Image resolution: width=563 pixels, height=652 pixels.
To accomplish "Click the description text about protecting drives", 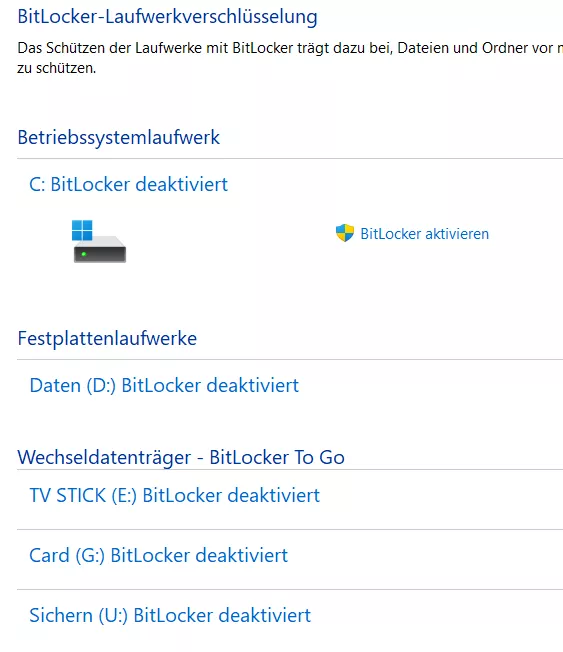I will coord(290,58).
